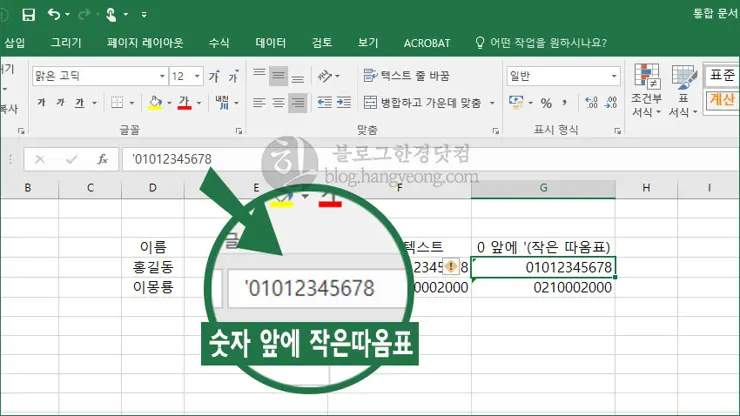Open the 표시 형식 dialog launcher
The width and height of the screenshot is (740, 416).
click(x=617, y=131)
